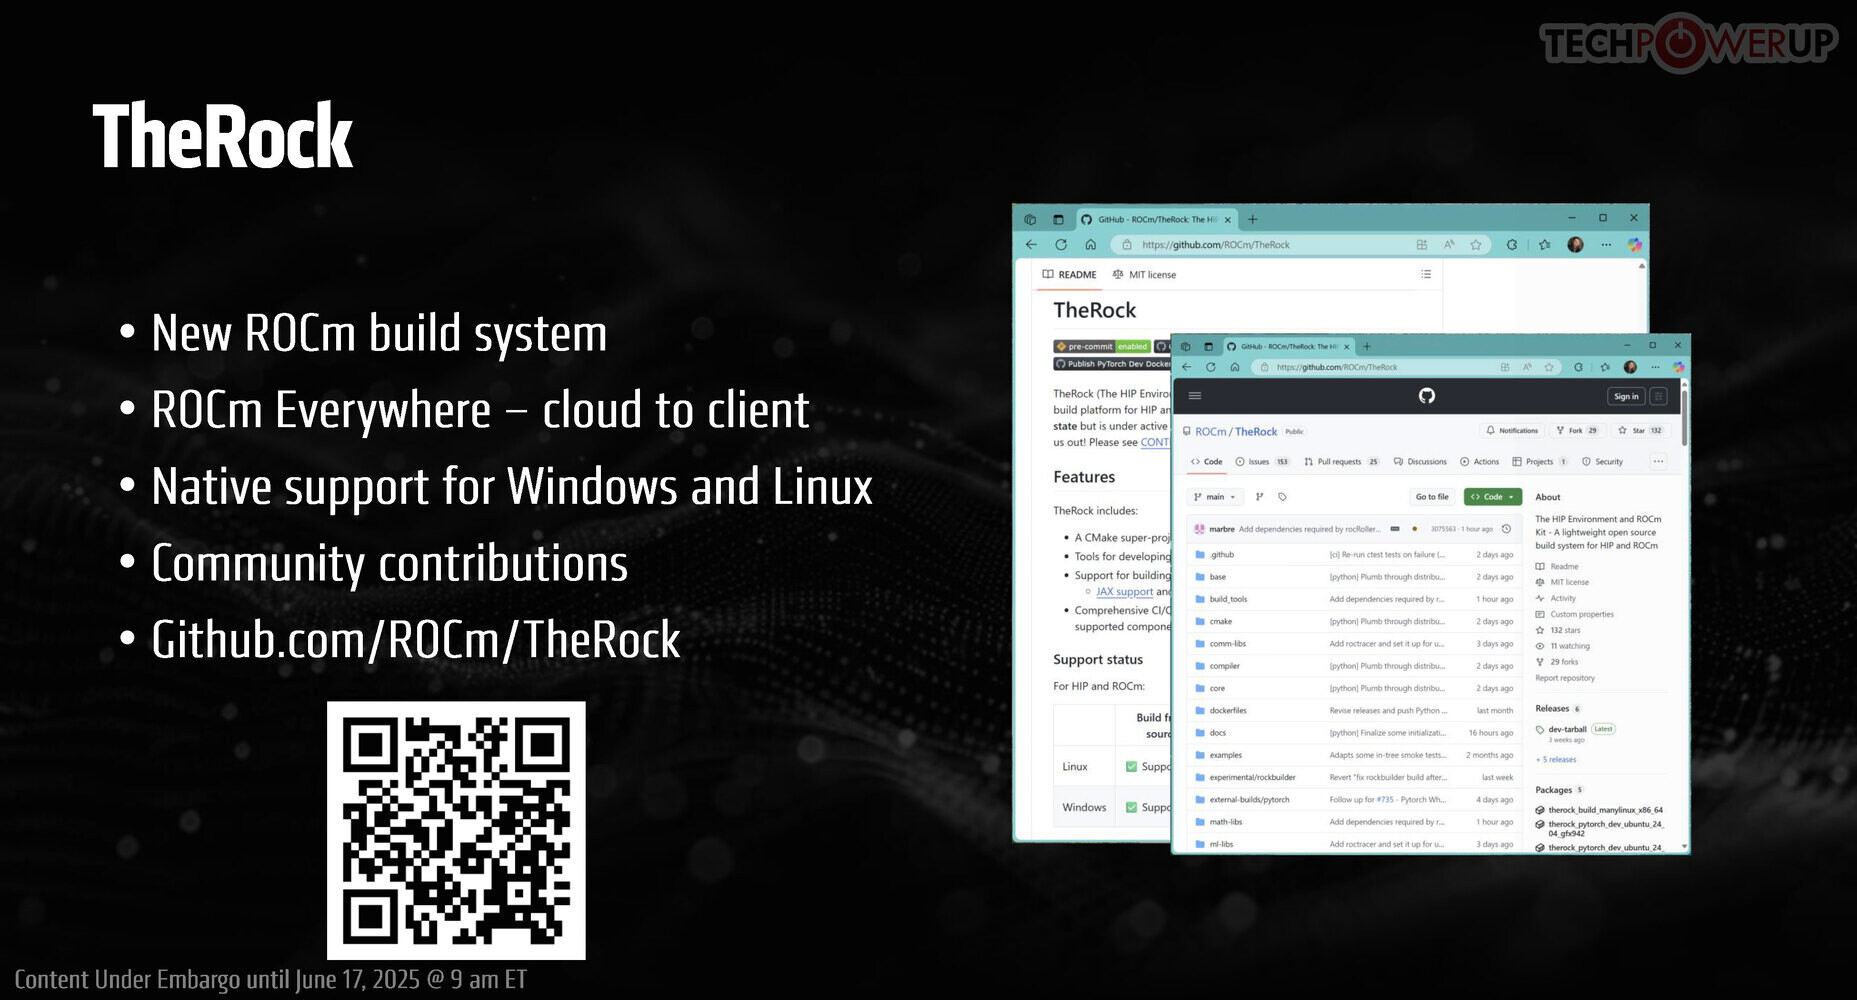This screenshot has width=1857, height=1000.
Task: Click the Star button showing 132
Action: (x=1641, y=431)
